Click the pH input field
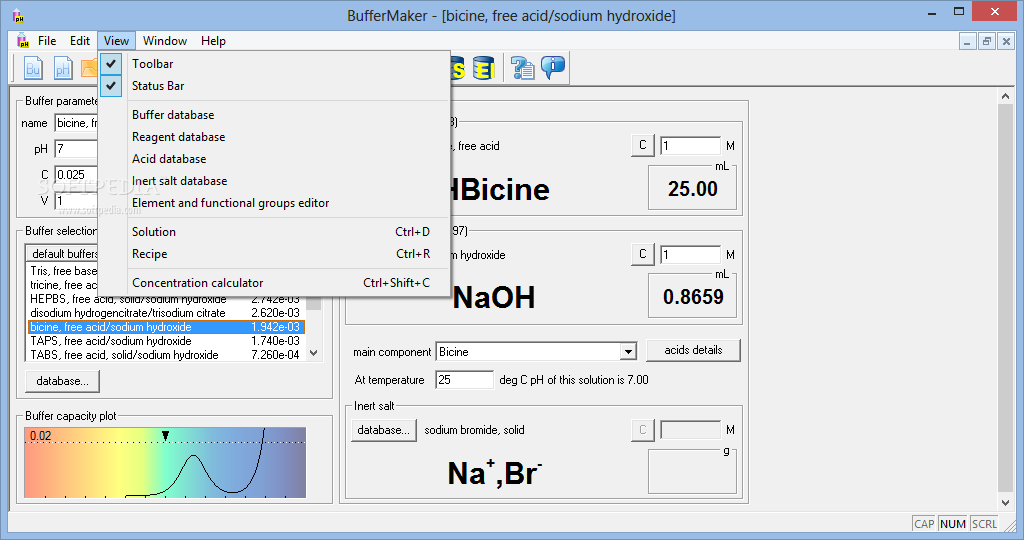1024x540 pixels. 76,149
